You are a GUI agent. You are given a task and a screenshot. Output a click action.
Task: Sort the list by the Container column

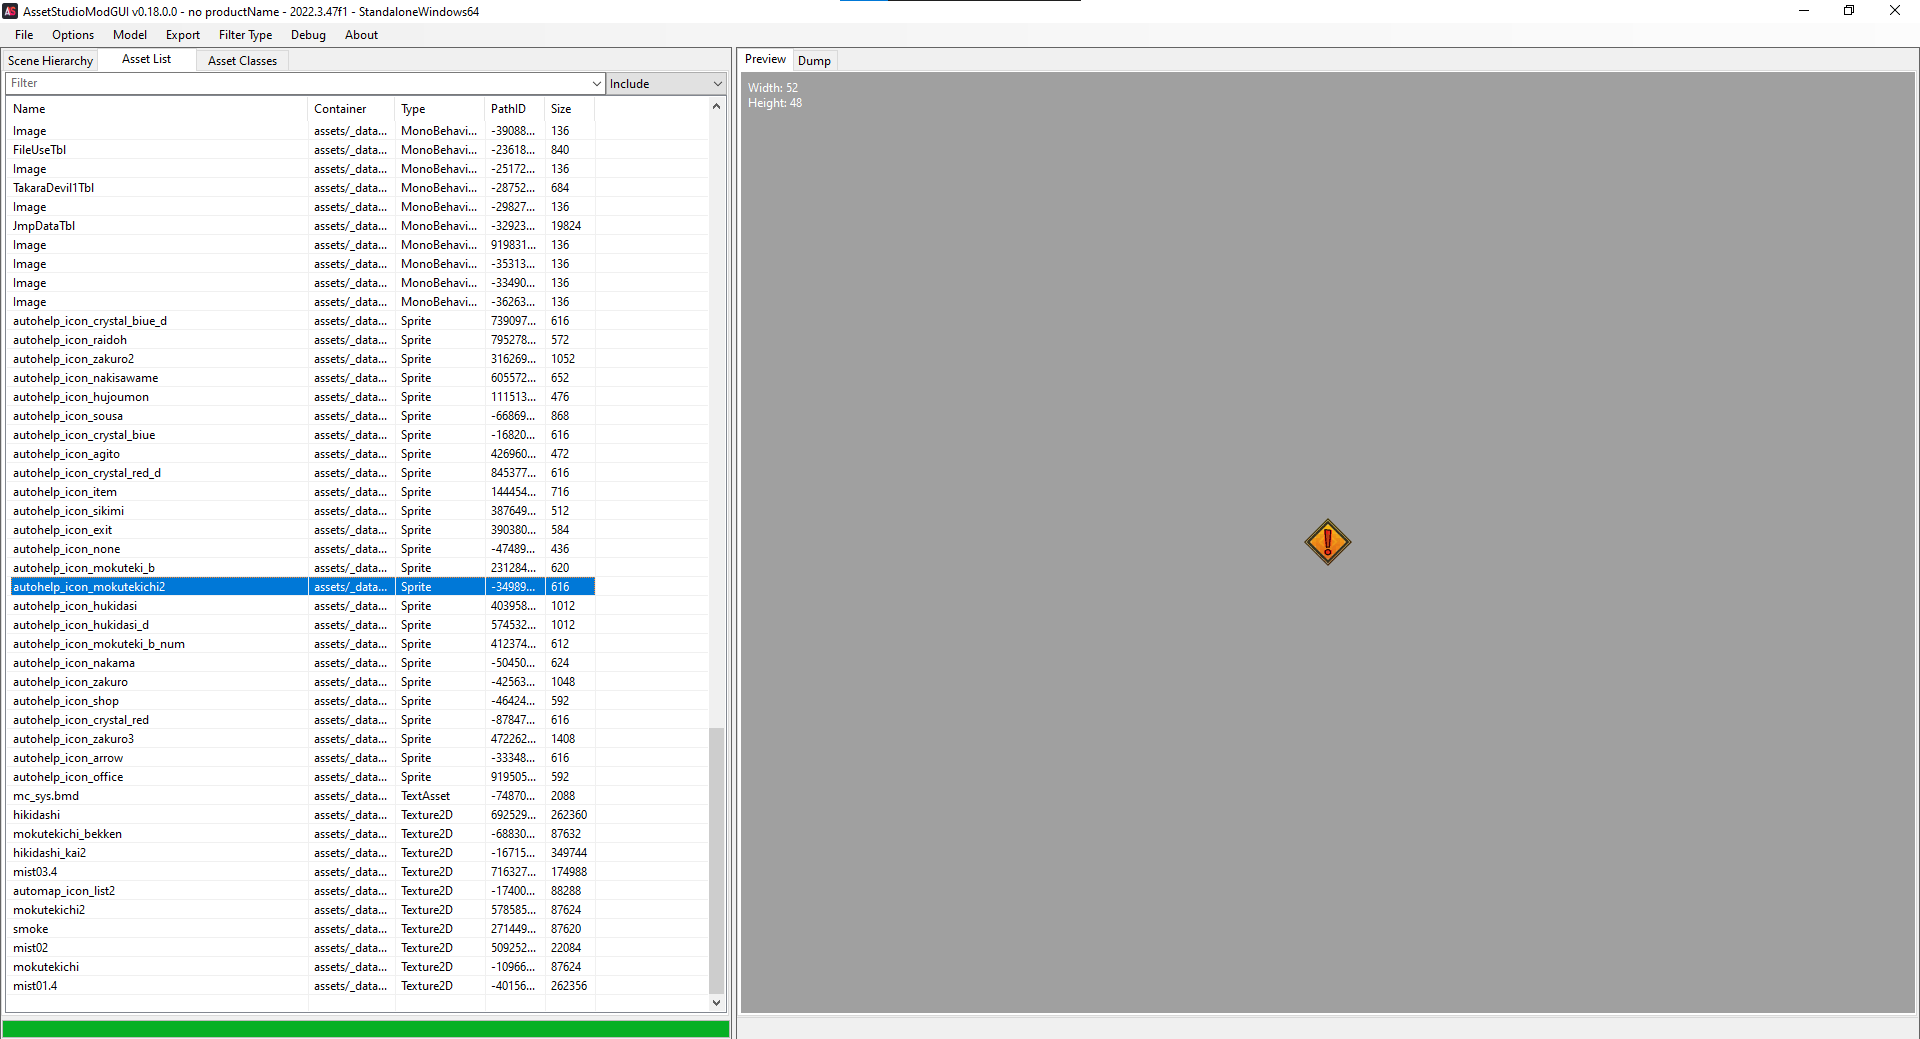[351, 109]
